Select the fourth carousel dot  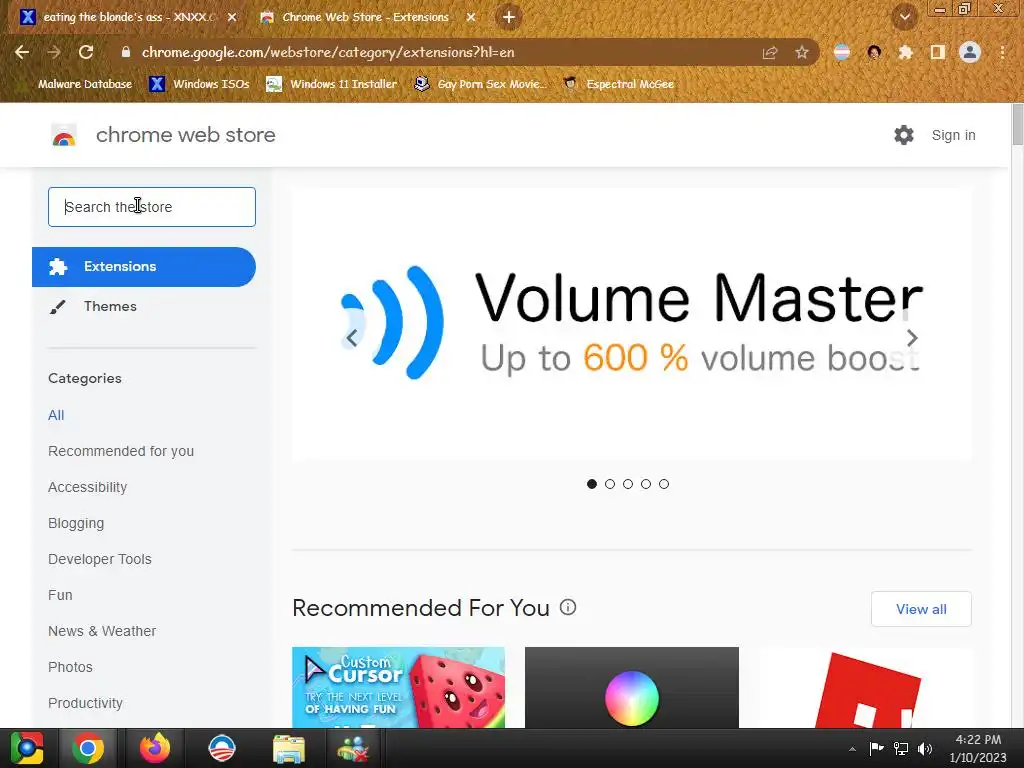(x=646, y=484)
